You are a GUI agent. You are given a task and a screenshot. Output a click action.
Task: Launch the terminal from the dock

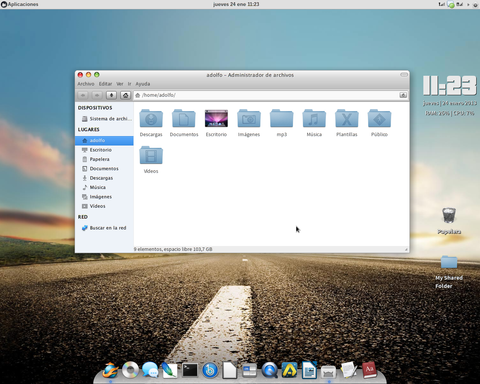(x=190, y=370)
